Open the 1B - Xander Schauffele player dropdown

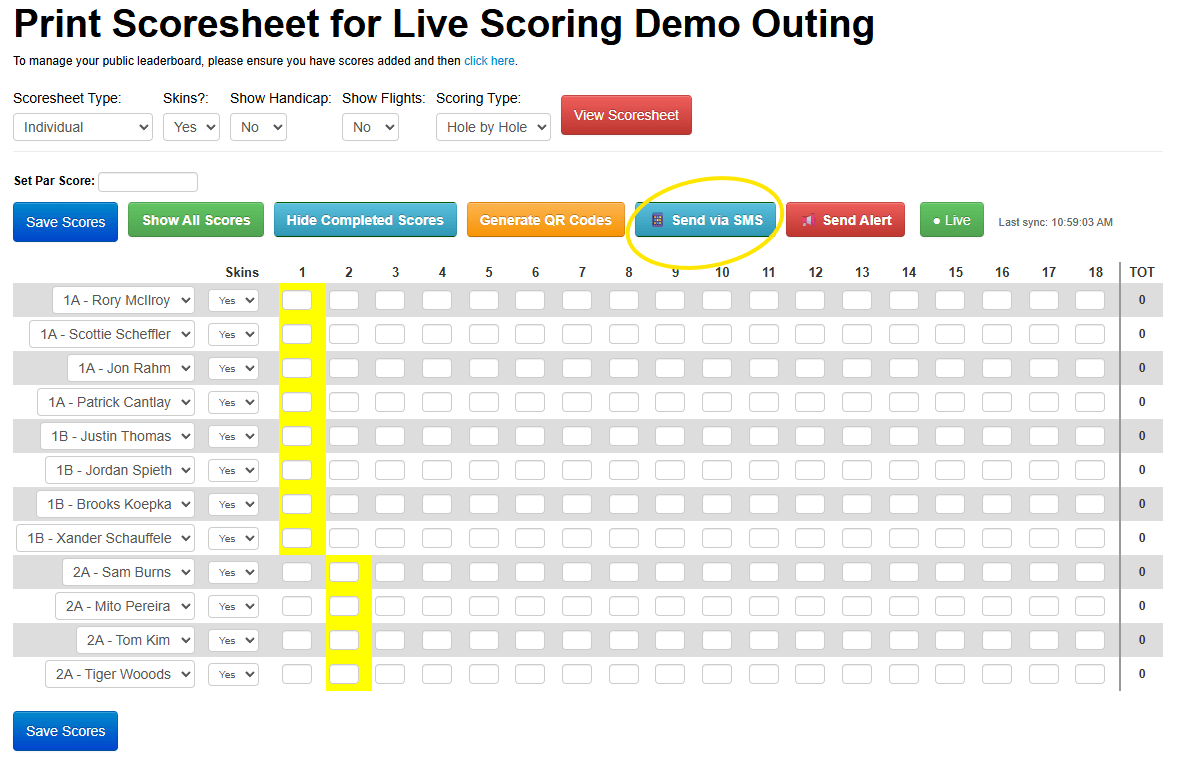pyautogui.click(x=106, y=538)
